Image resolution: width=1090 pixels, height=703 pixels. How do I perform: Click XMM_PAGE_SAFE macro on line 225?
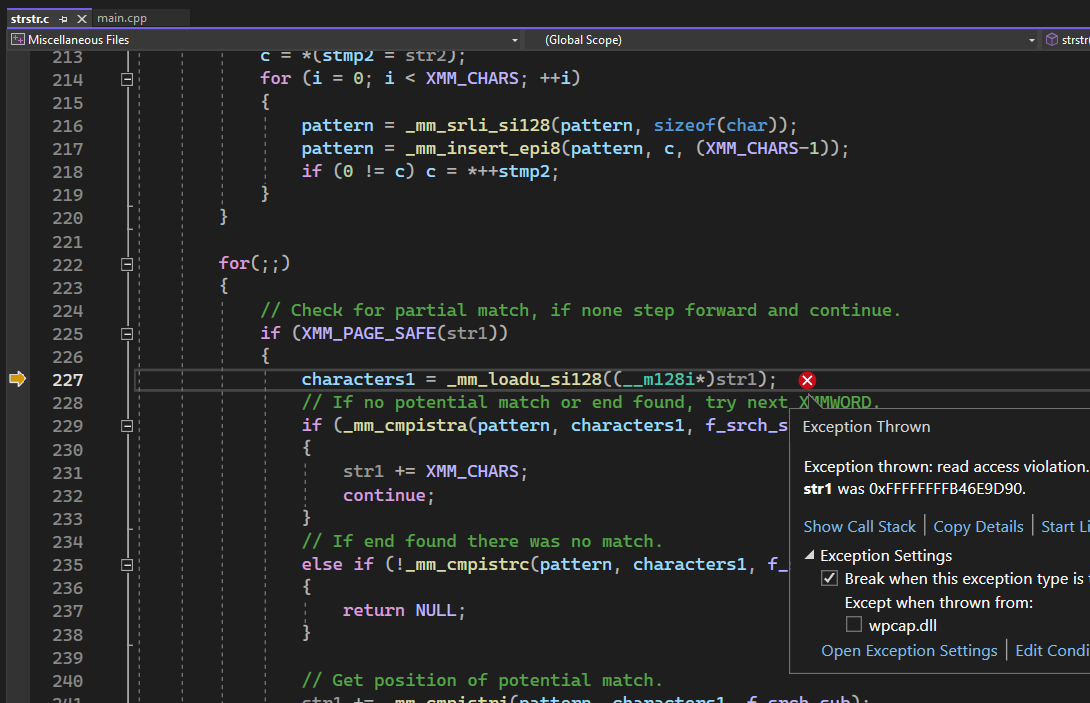click(368, 333)
